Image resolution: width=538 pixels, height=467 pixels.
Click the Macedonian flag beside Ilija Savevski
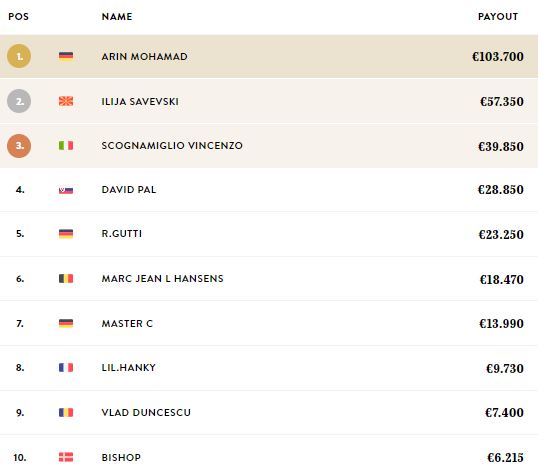click(x=66, y=101)
